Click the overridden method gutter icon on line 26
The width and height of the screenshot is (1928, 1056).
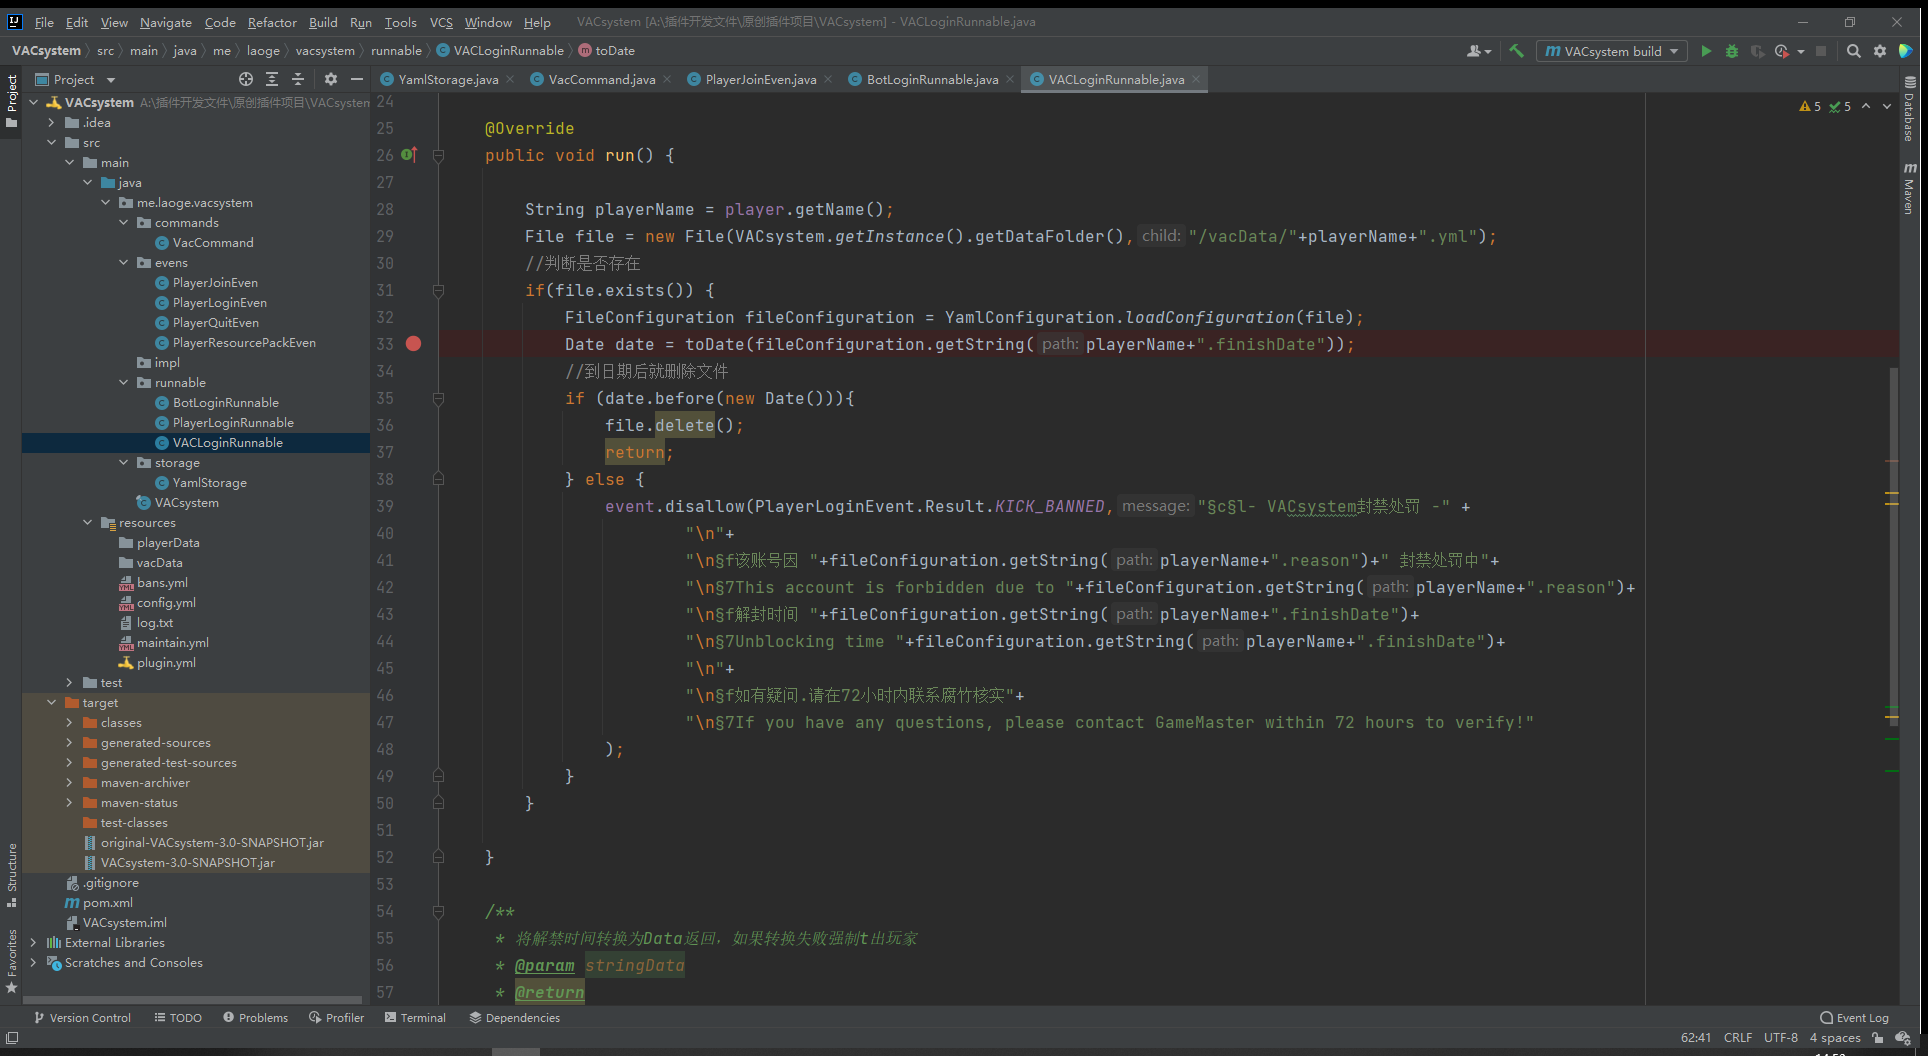tap(408, 155)
